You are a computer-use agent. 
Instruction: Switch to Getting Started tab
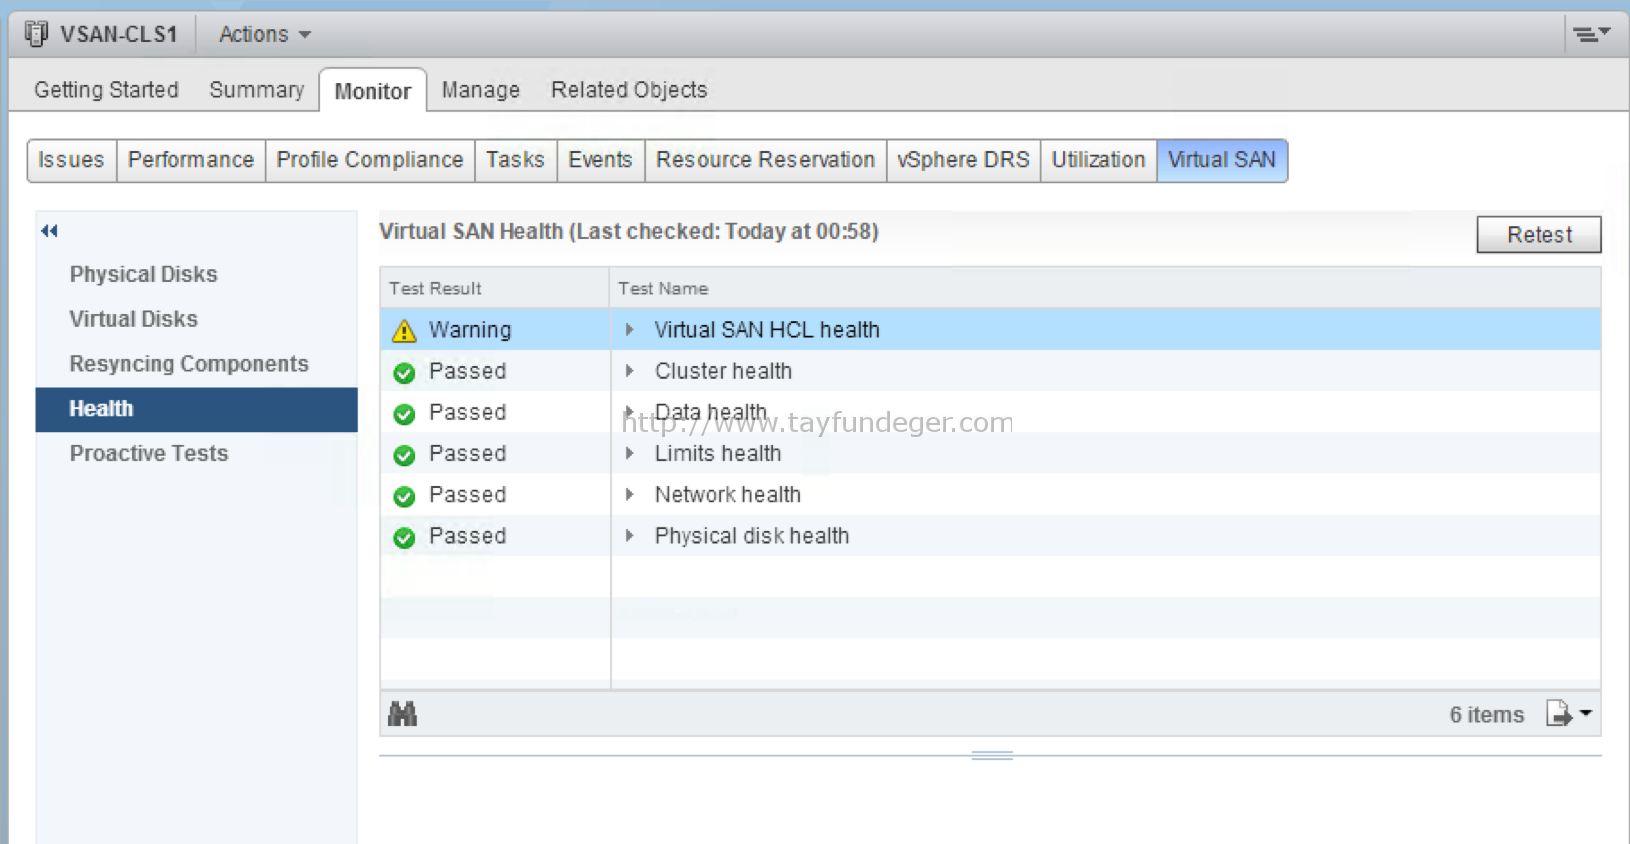[106, 90]
